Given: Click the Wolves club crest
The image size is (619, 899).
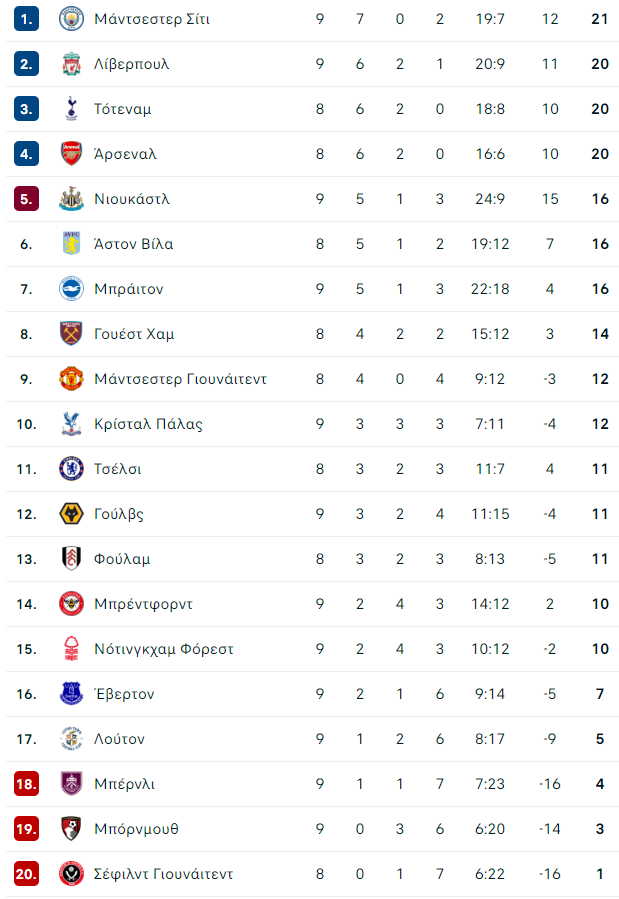Looking at the screenshot, I should 72,514.
